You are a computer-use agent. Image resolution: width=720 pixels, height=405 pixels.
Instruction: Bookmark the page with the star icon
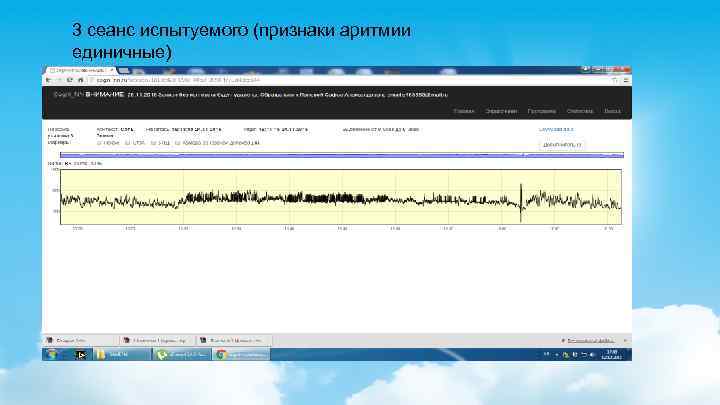click(x=615, y=80)
